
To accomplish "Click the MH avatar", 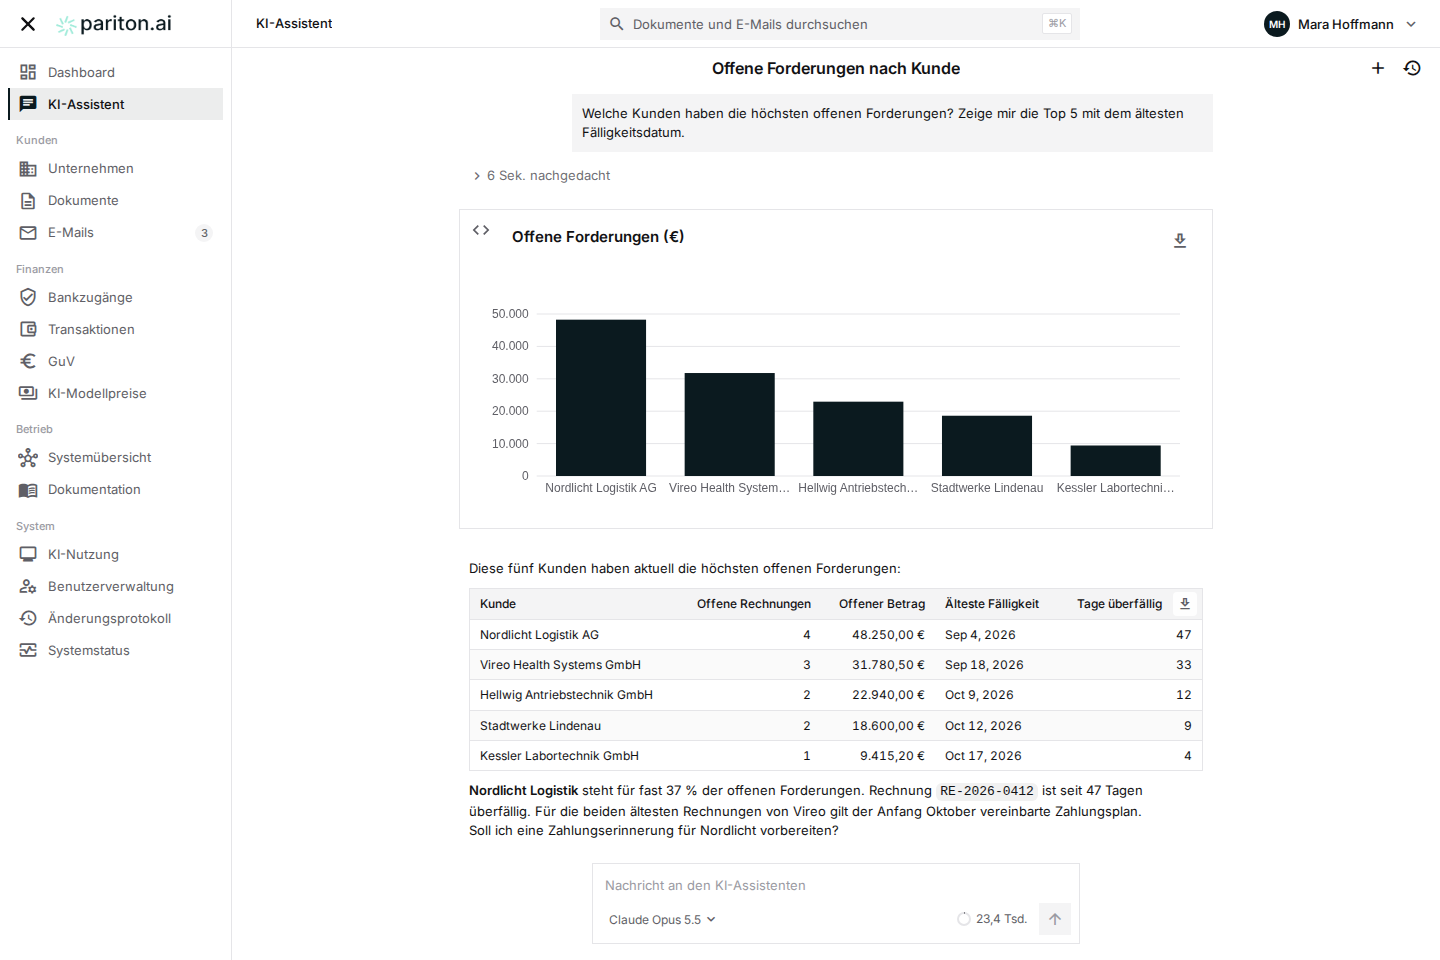I will click(x=1277, y=24).
